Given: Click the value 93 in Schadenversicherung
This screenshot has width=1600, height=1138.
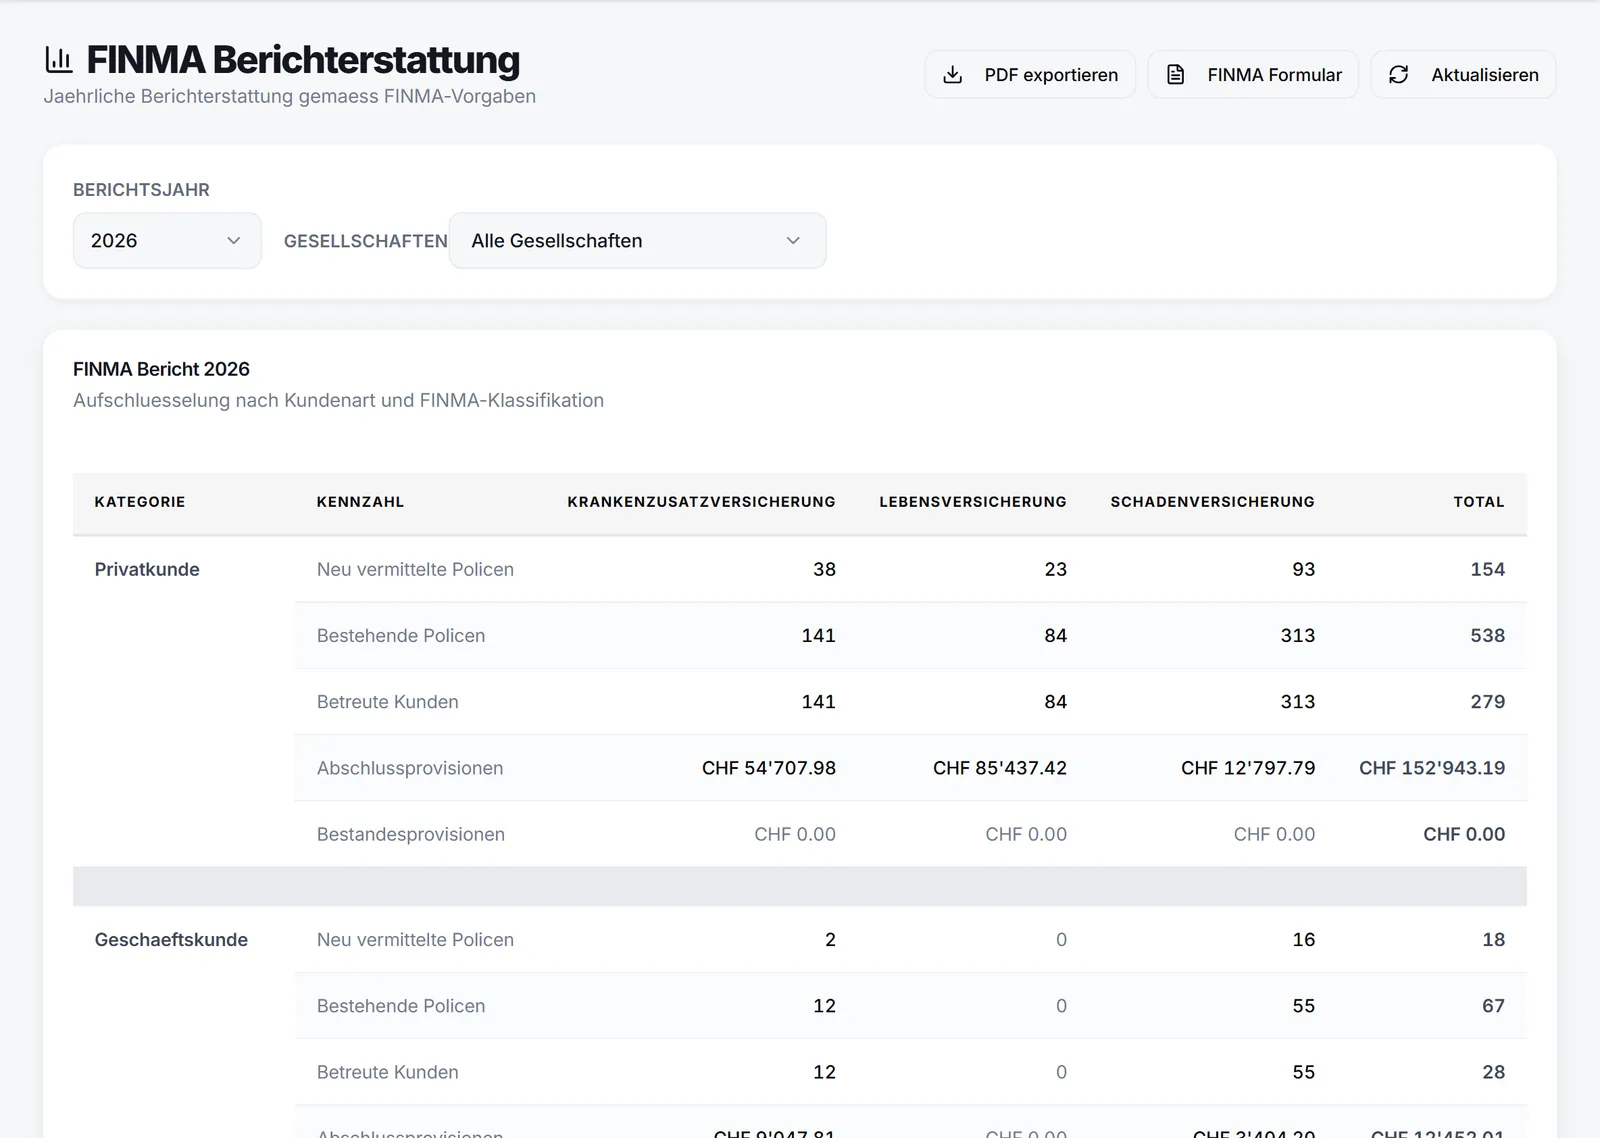Looking at the screenshot, I should click(x=1304, y=570).
